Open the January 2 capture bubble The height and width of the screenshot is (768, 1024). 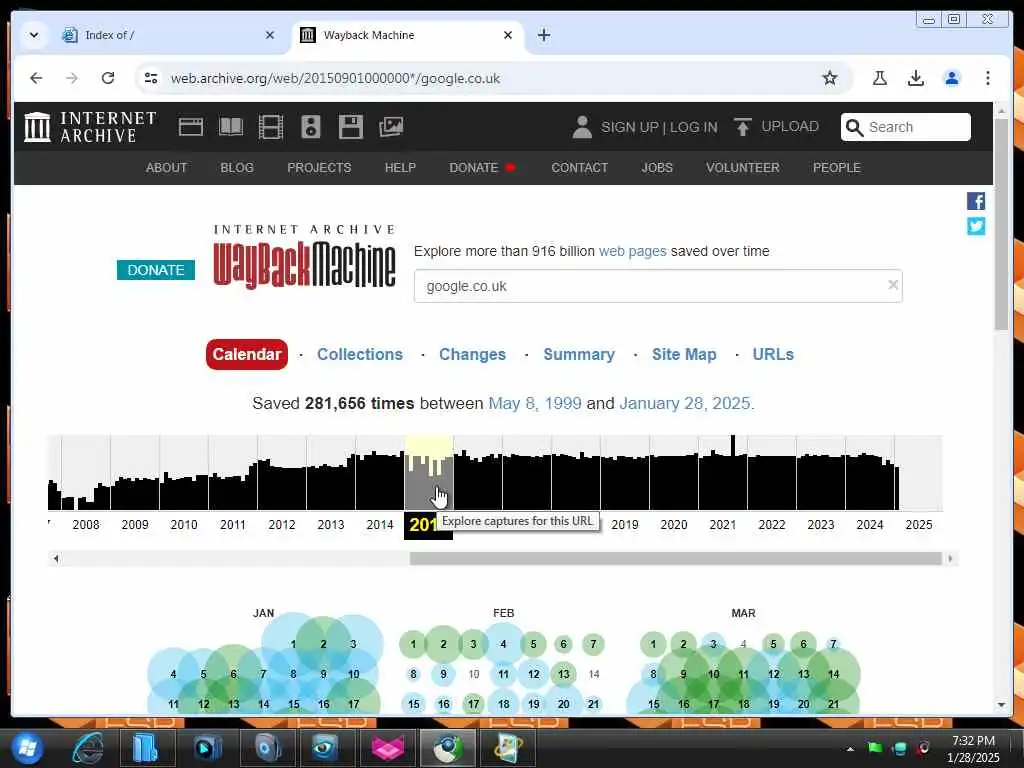point(323,644)
